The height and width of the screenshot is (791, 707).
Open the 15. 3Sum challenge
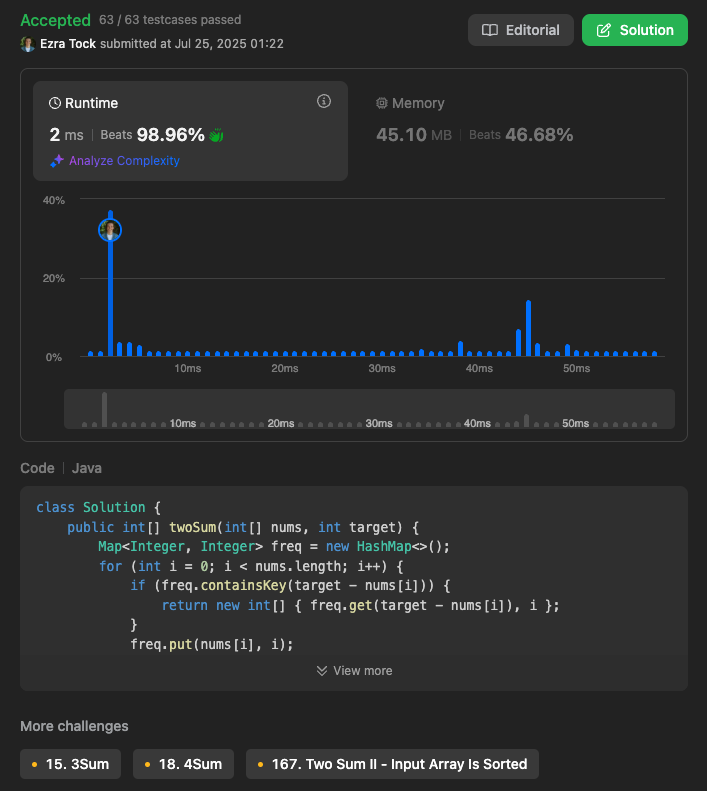click(x=71, y=764)
